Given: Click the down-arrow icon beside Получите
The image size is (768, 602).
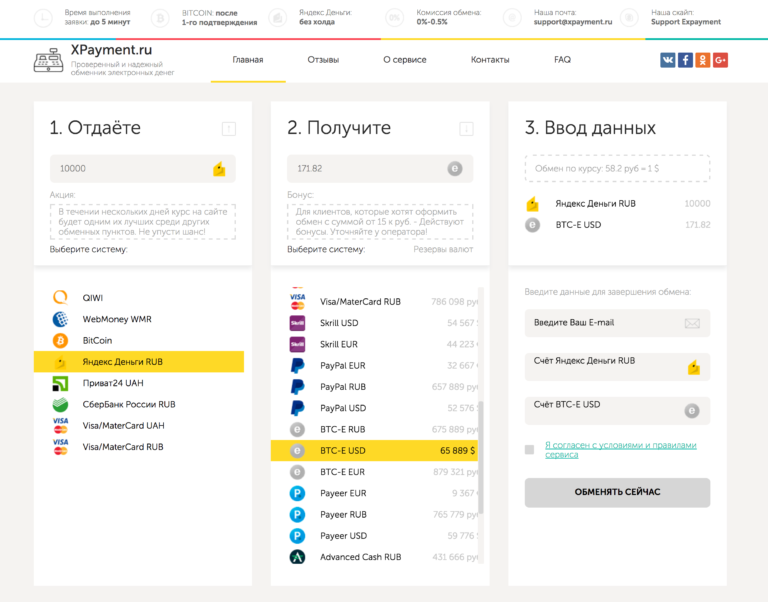Looking at the screenshot, I should point(466,129).
